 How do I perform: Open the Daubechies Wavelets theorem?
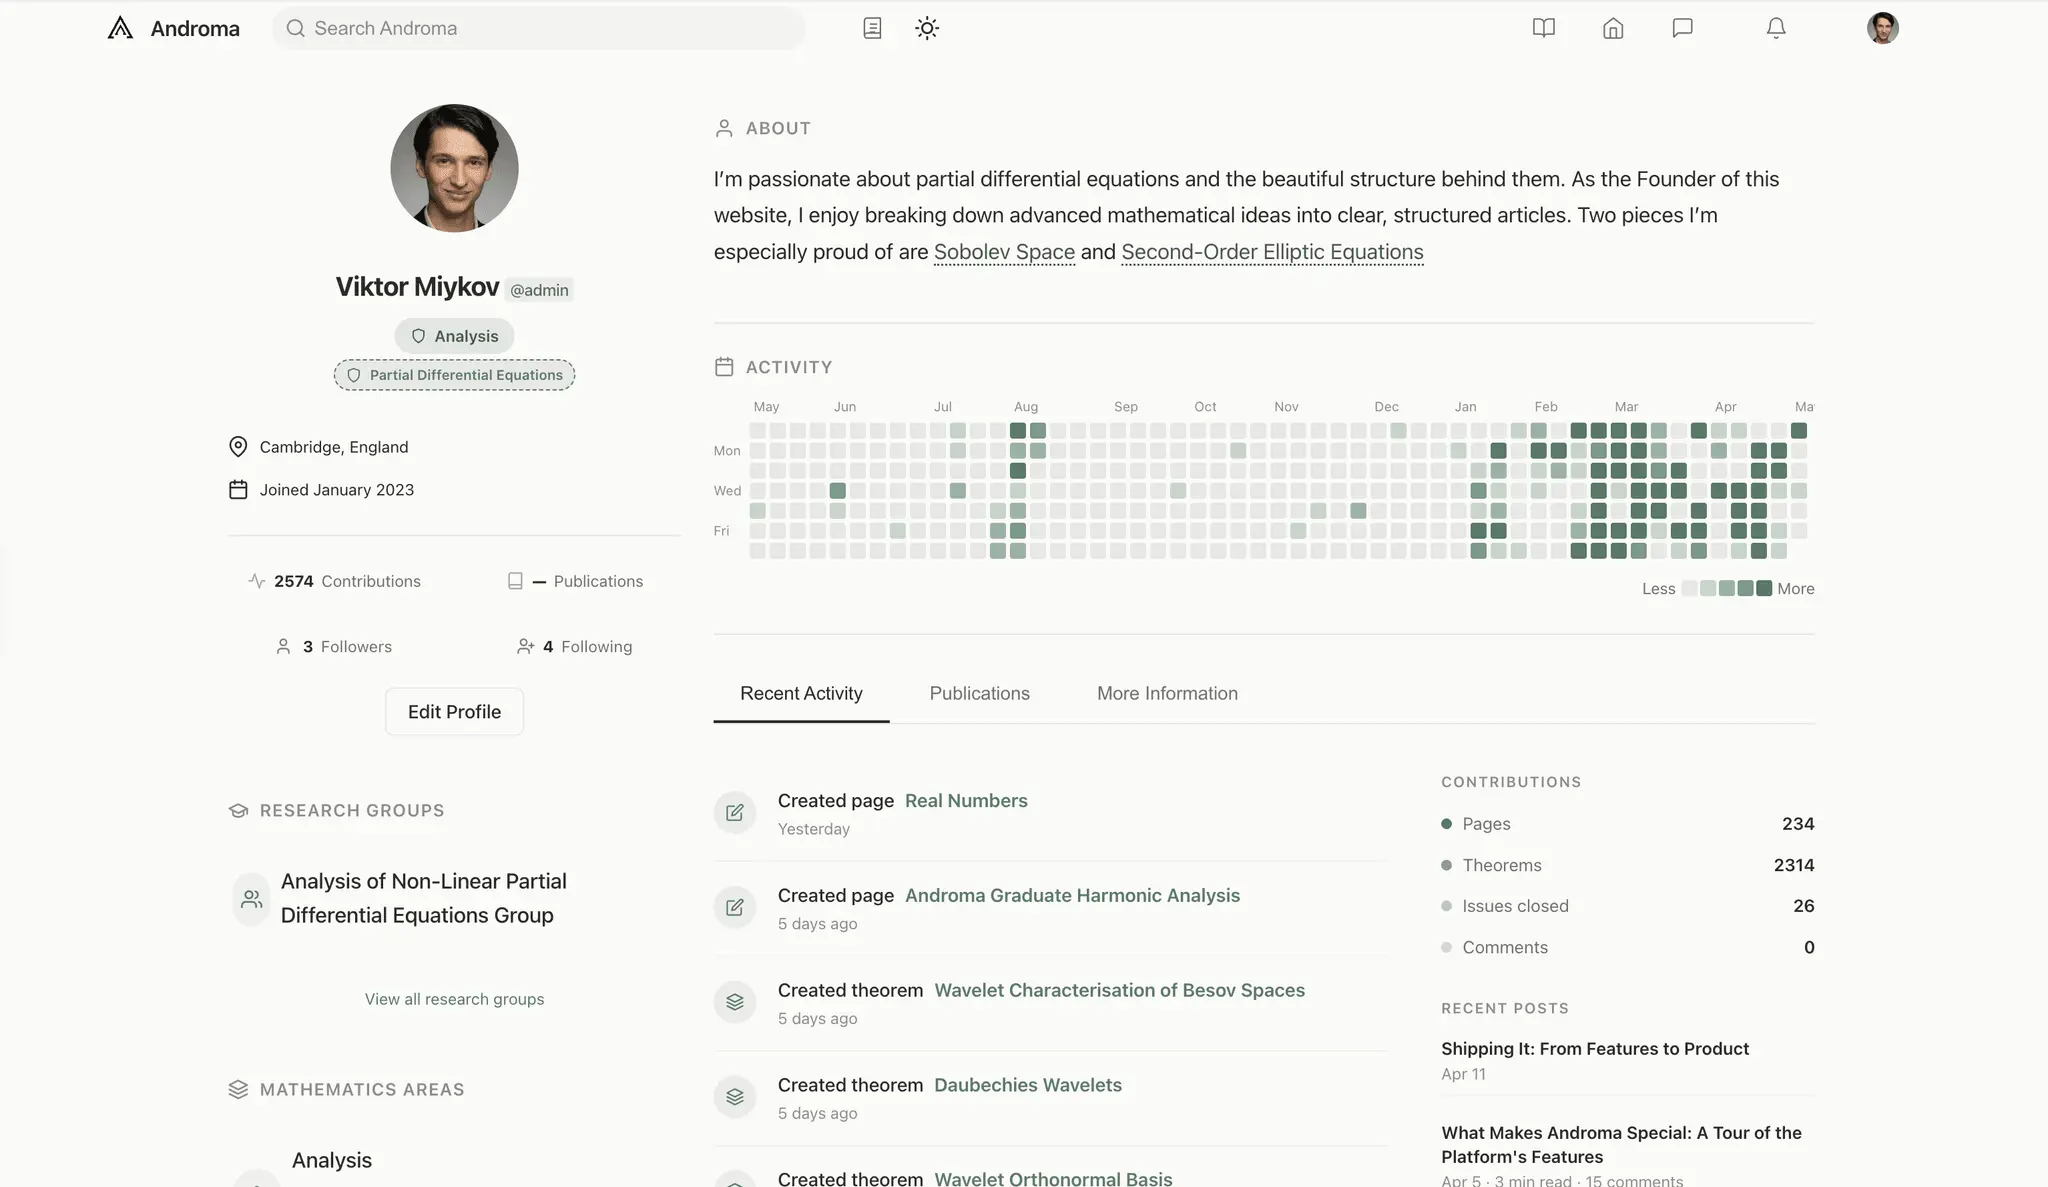[x=1028, y=1085]
